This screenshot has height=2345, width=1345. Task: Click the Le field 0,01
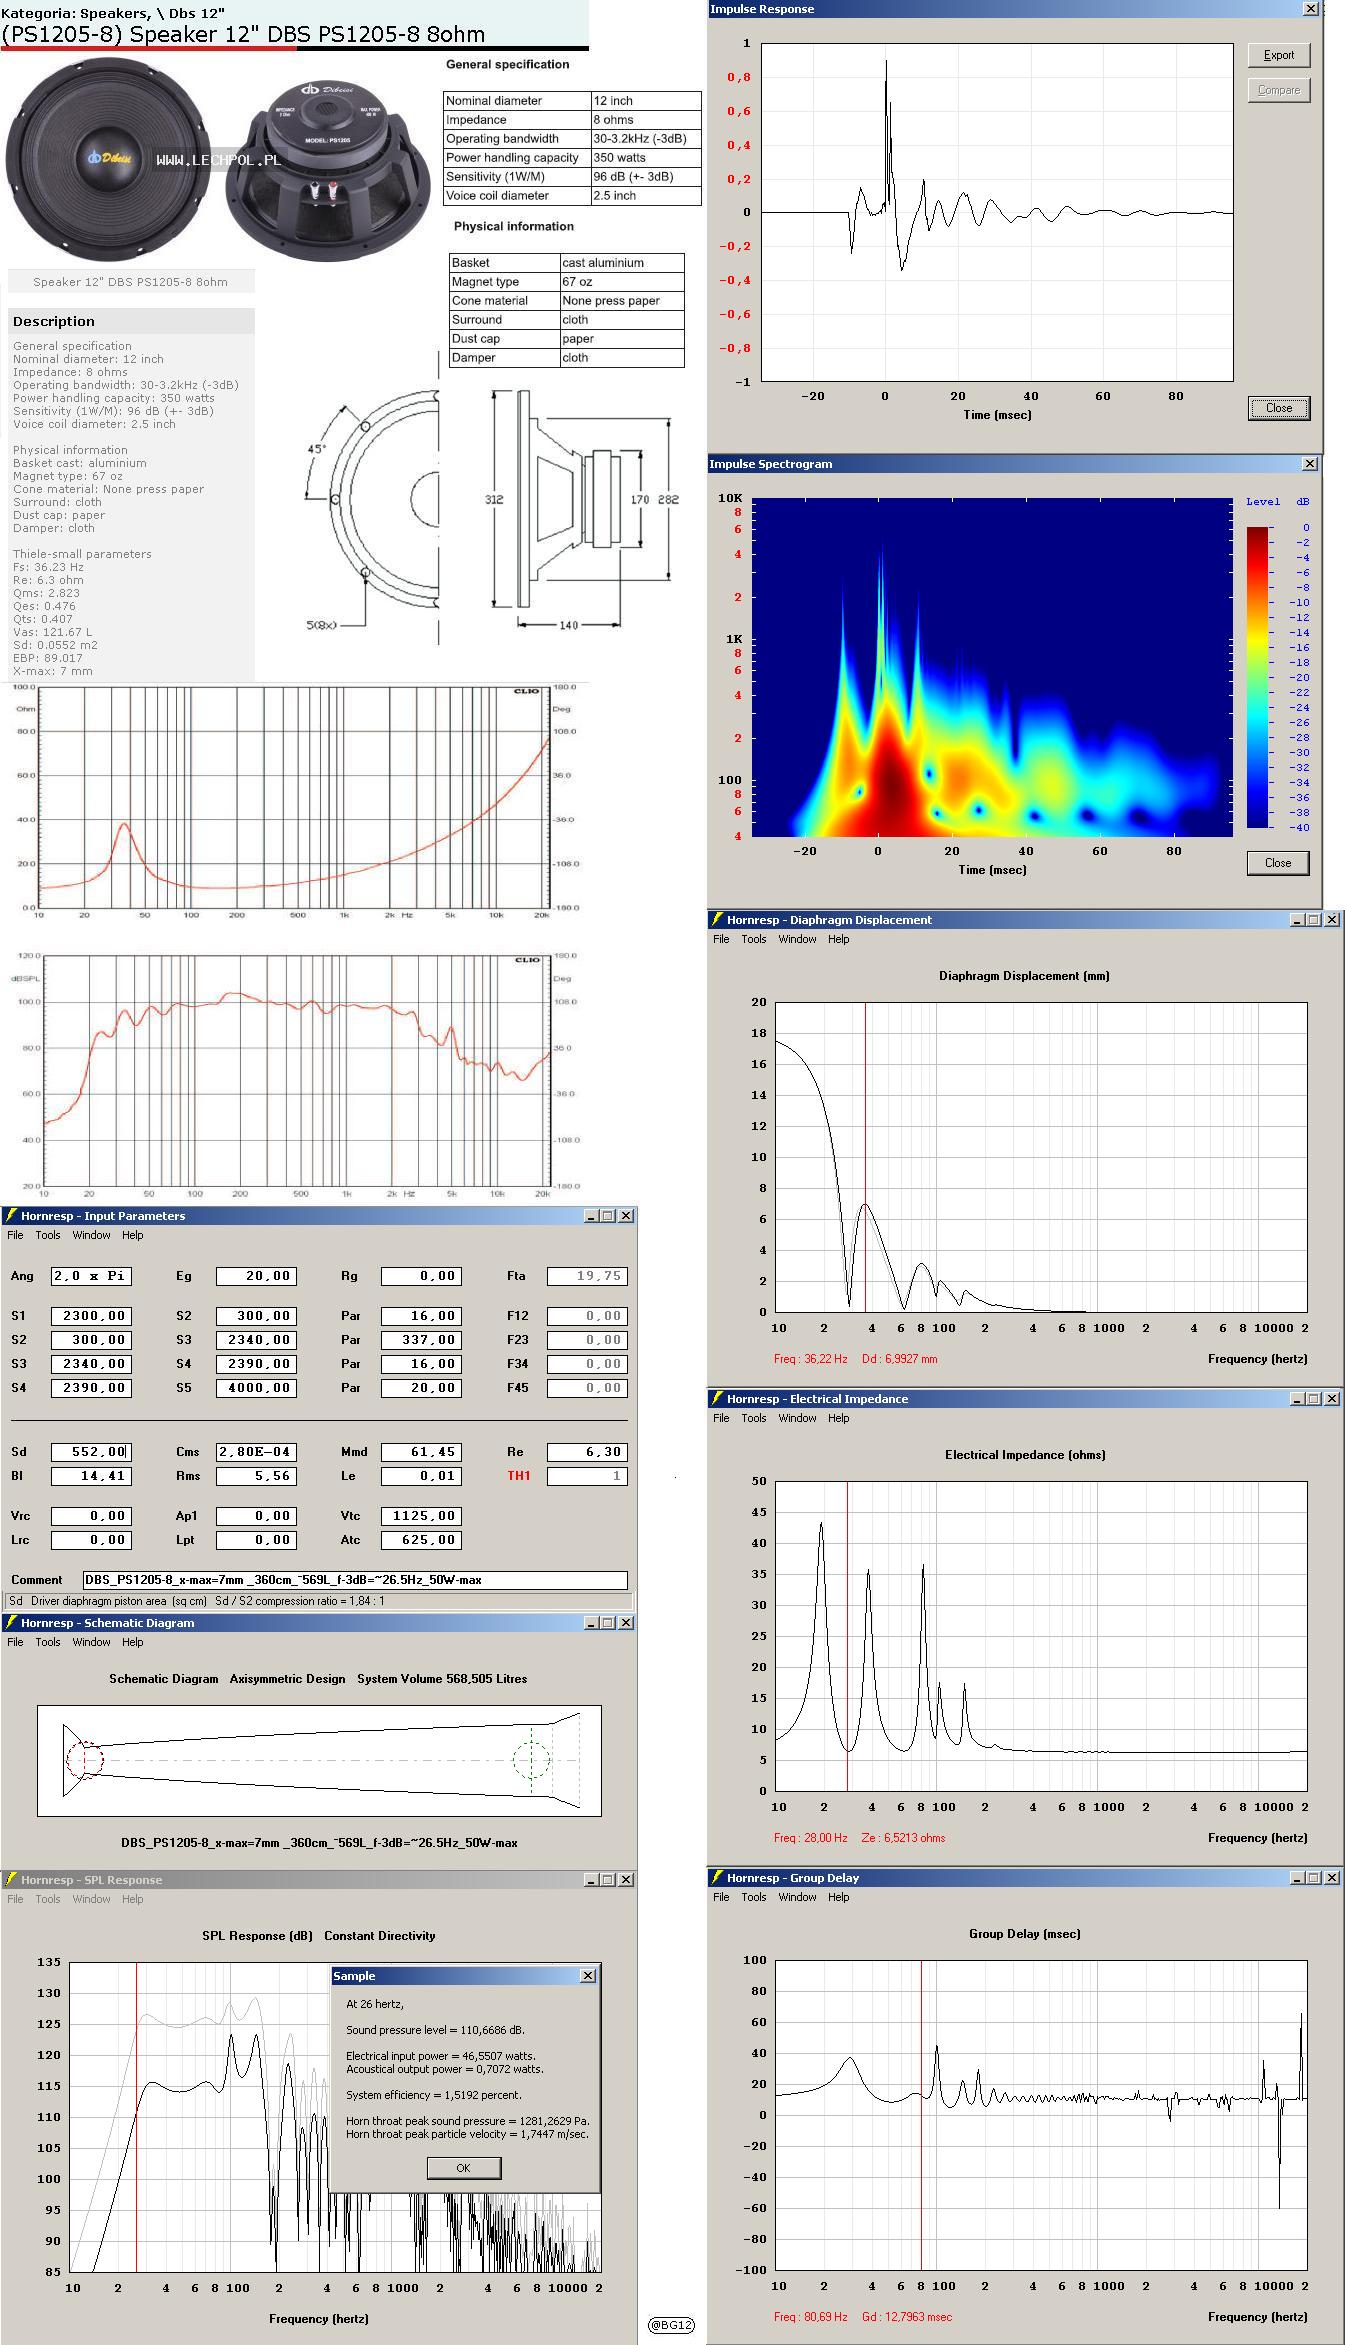[421, 1476]
